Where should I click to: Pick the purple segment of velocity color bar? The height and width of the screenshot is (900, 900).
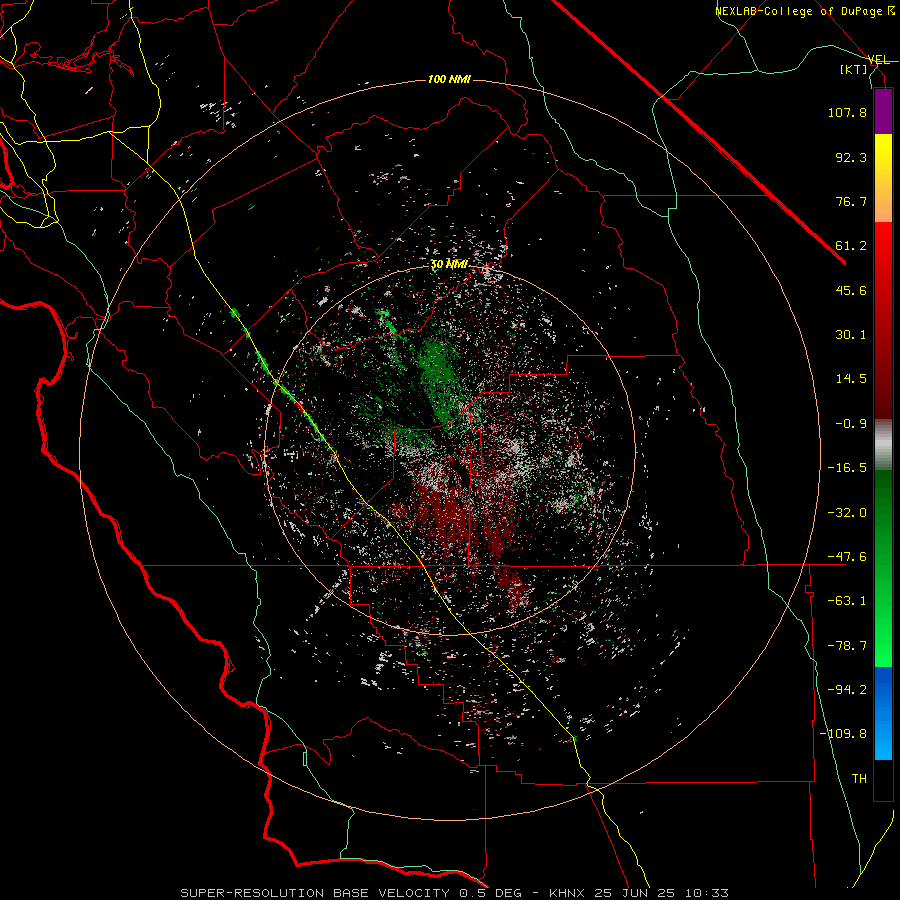point(883,111)
